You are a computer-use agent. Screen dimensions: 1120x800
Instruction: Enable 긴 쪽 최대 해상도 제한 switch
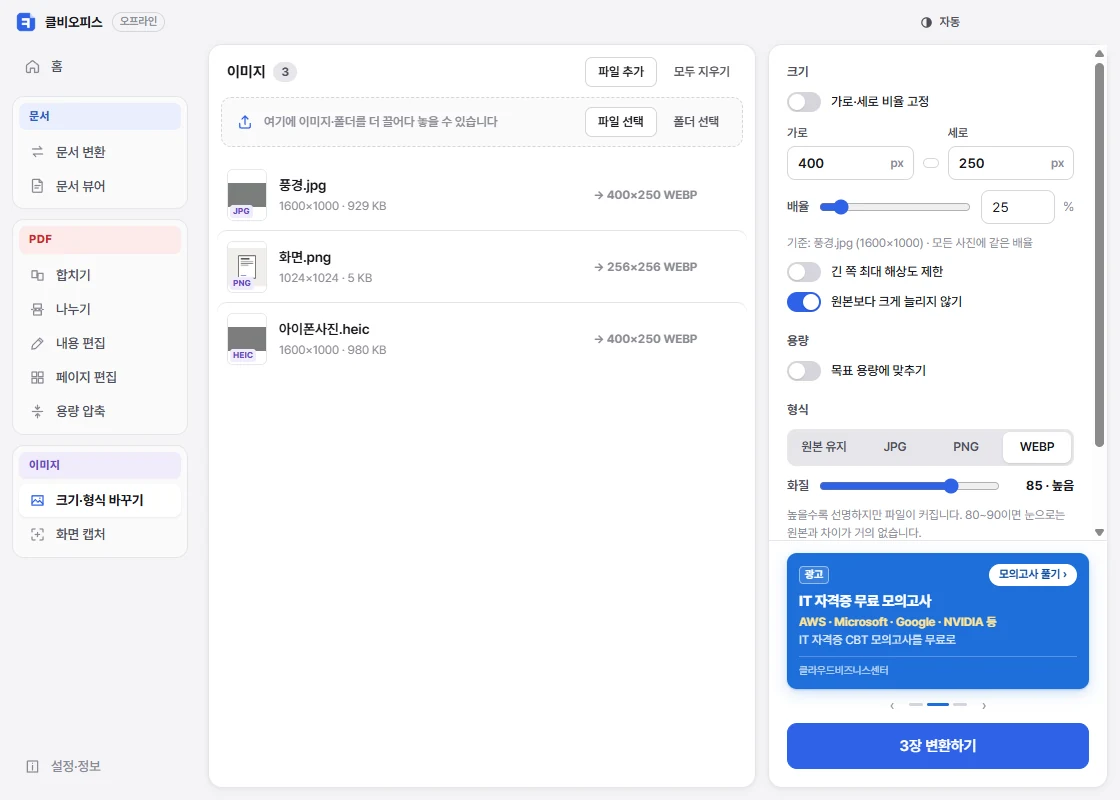[x=804, y=271]
